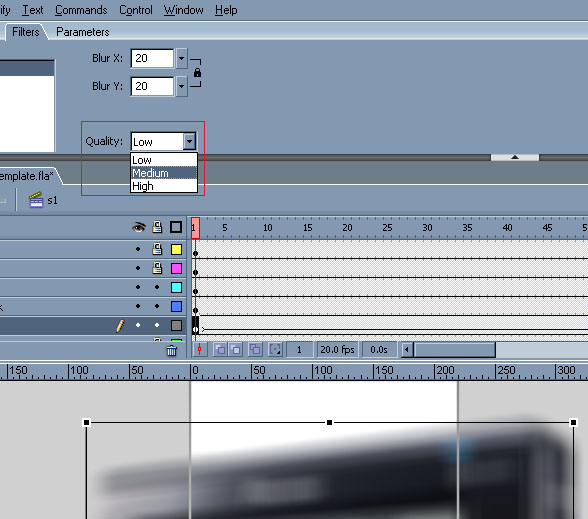Click the delete layer trash icon
The height and width of the screenshot is (519, 588).
(171, 351)
